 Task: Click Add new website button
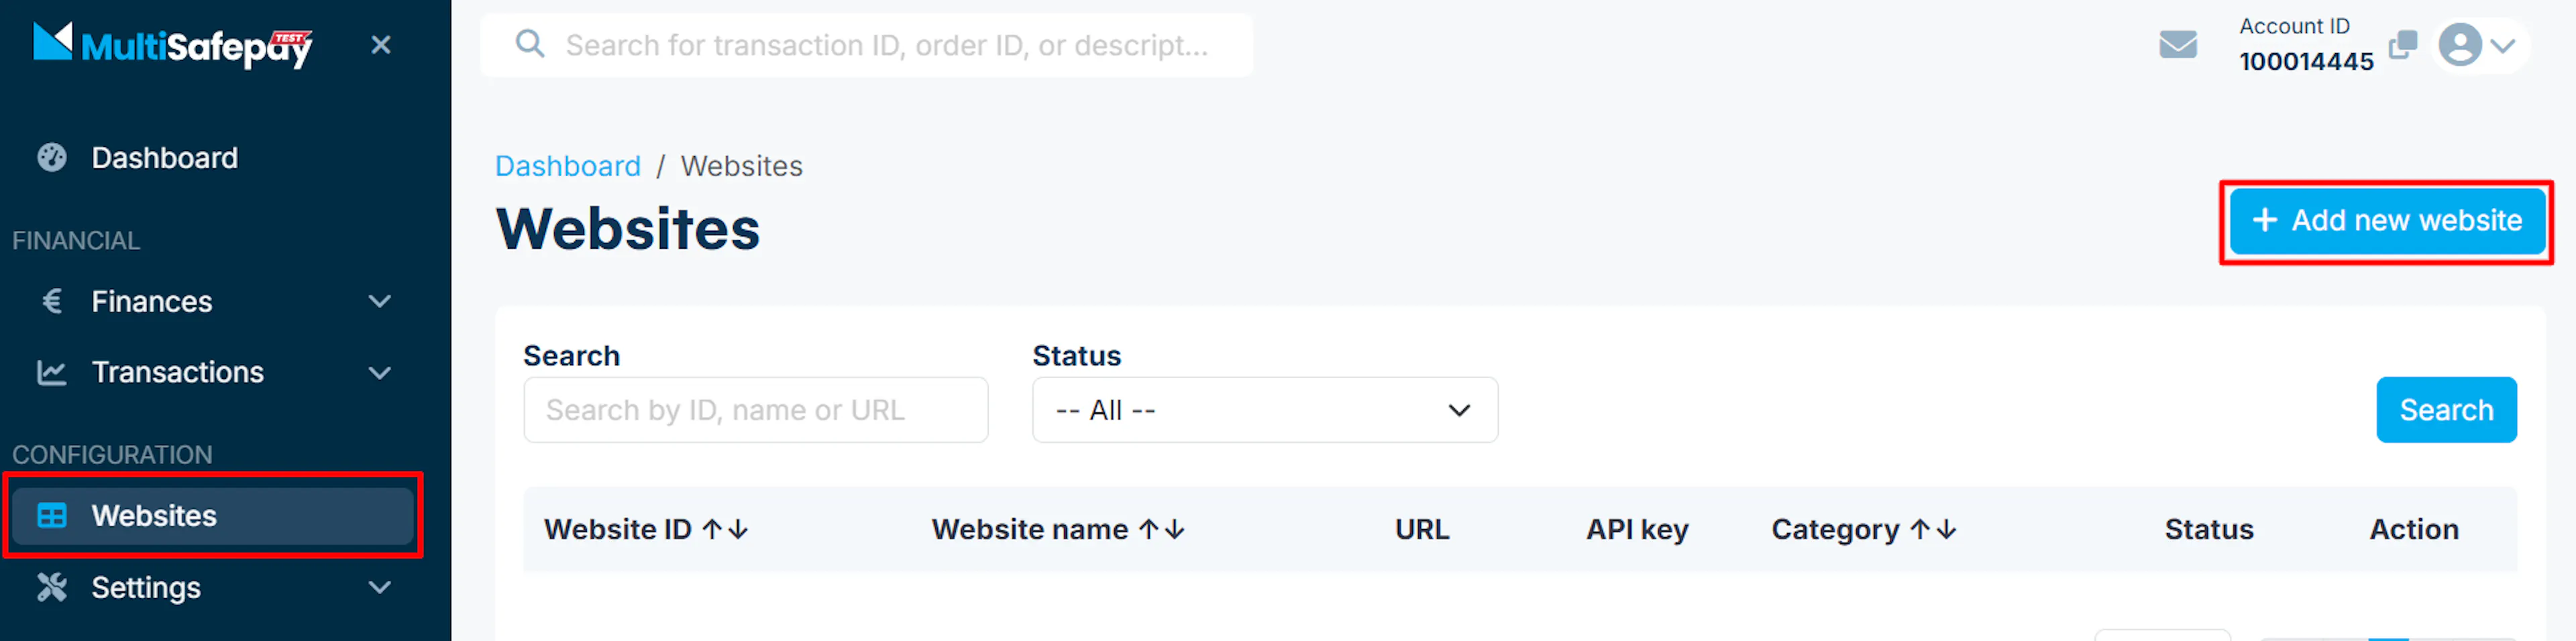[2387, 221]
